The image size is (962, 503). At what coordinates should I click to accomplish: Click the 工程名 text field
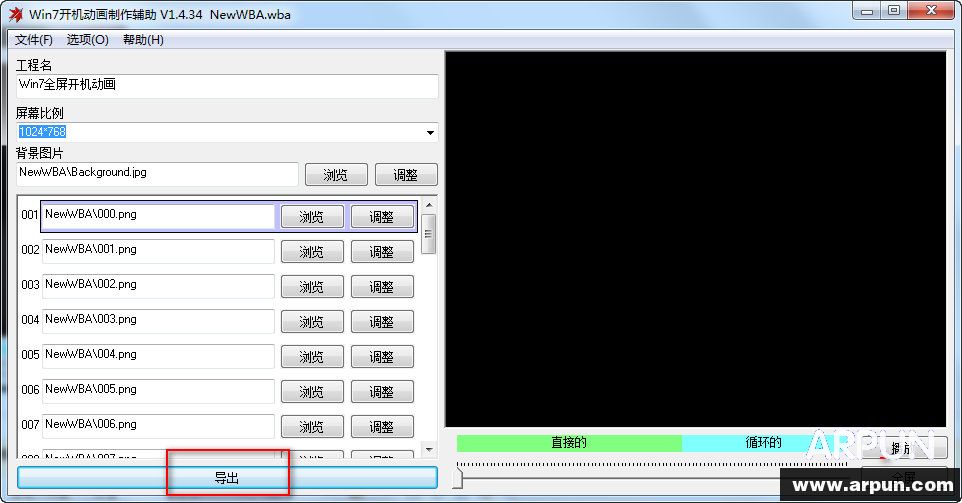coord(227,86)
